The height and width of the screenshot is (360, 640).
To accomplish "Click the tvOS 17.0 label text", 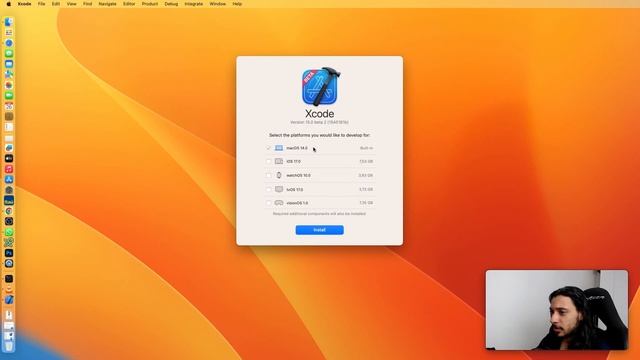I will click(x=295, y=189).
